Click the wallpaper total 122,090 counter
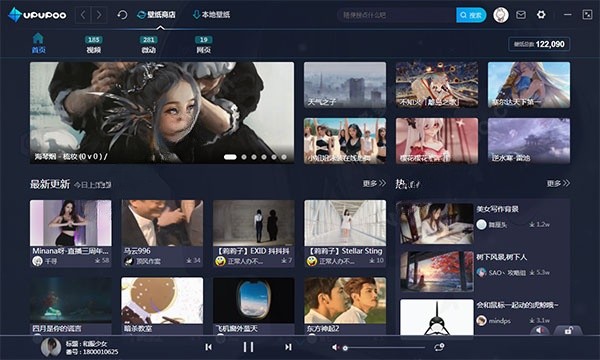The width and height of the screenshot is (600, 360). [539, 44]
